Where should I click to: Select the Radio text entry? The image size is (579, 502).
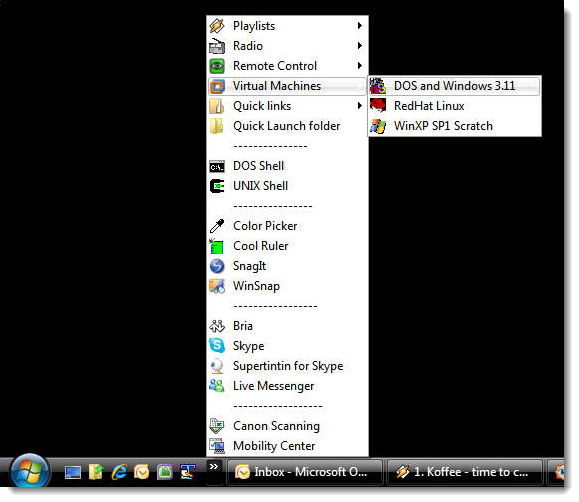248,46
